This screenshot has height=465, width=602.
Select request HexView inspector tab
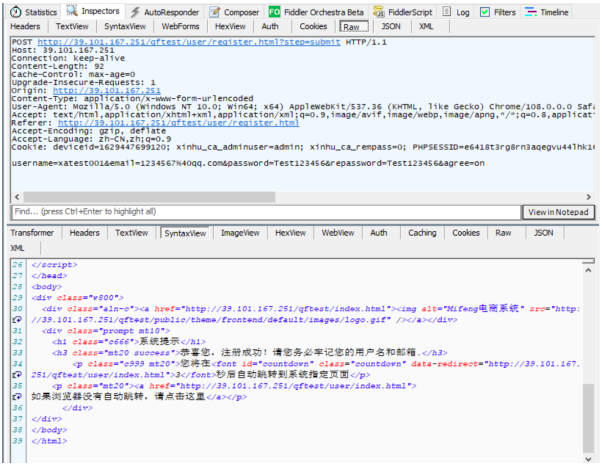click(230, 26)
